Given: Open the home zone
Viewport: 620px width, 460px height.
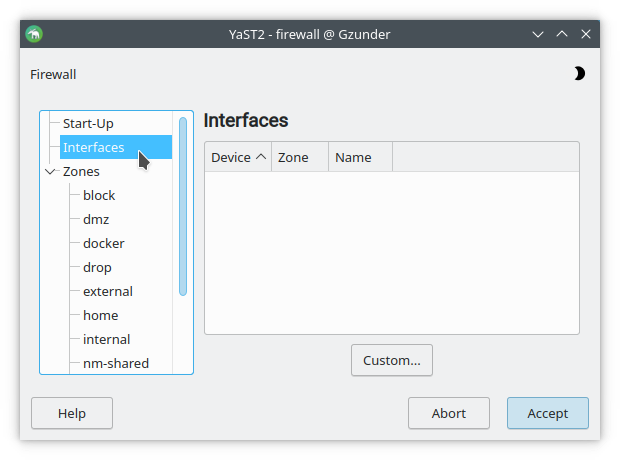Looking at the screenshot, I should click(x=100, y=316).
